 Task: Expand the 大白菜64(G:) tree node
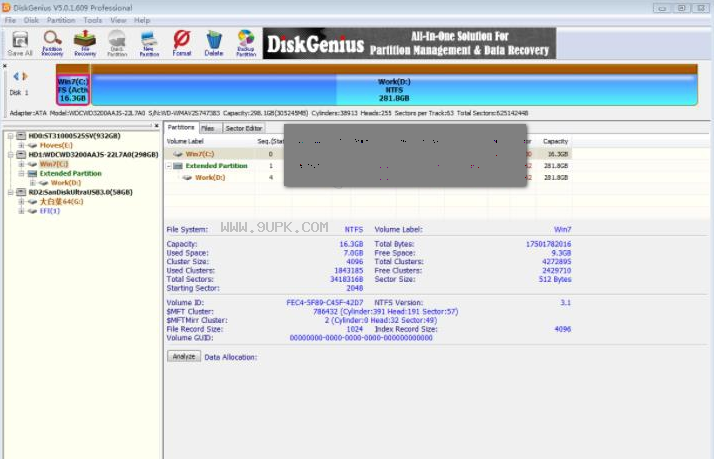tap(21, 201)
